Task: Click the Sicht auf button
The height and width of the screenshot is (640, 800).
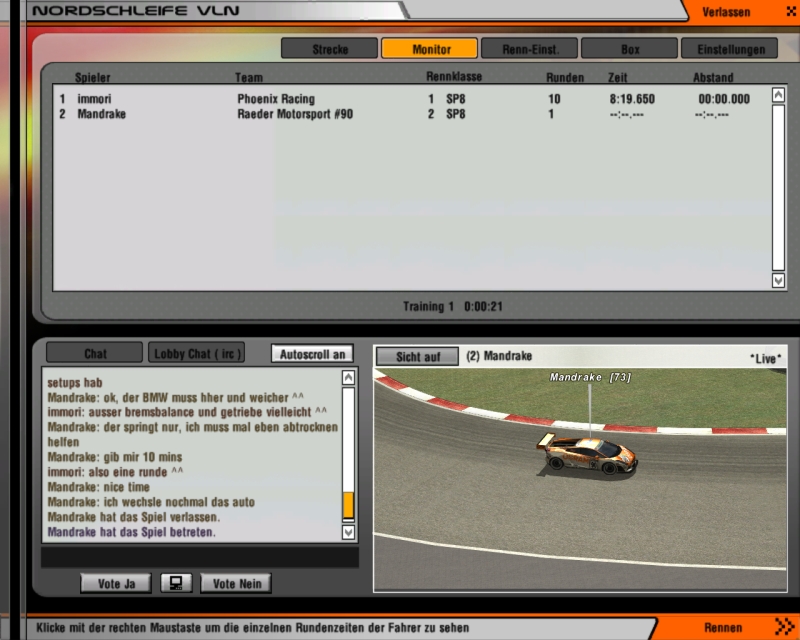Action: coord(416,356)
